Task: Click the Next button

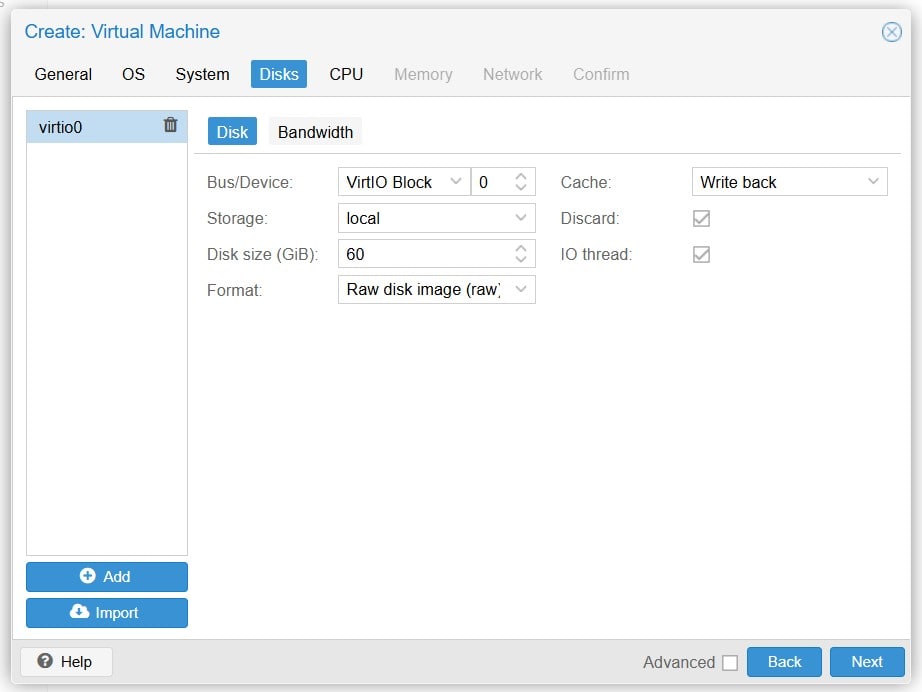Action: 867,662
